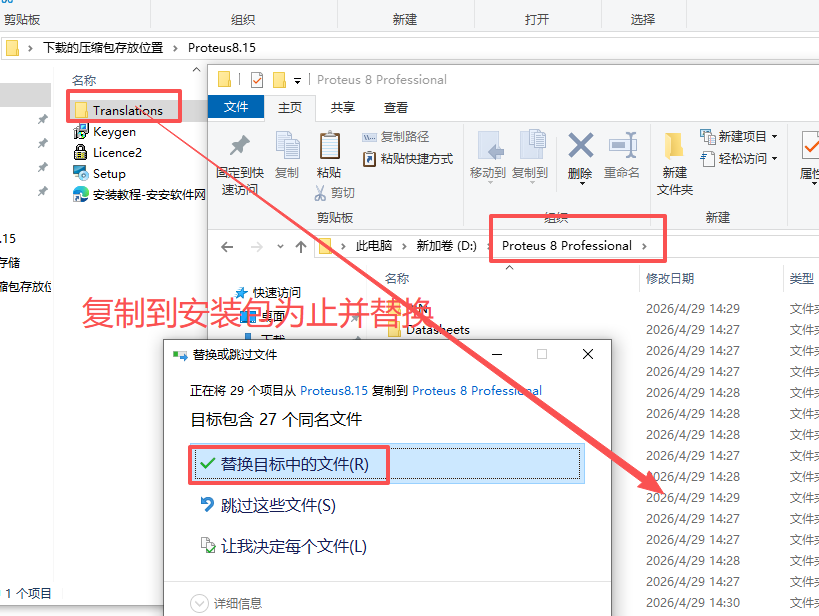Image resolution: width=819 pixels, height=616 pixels.
Task: Click 新加卷 (D:) breadcrumb
Action: pyautogui.click(x=446, y=246)
